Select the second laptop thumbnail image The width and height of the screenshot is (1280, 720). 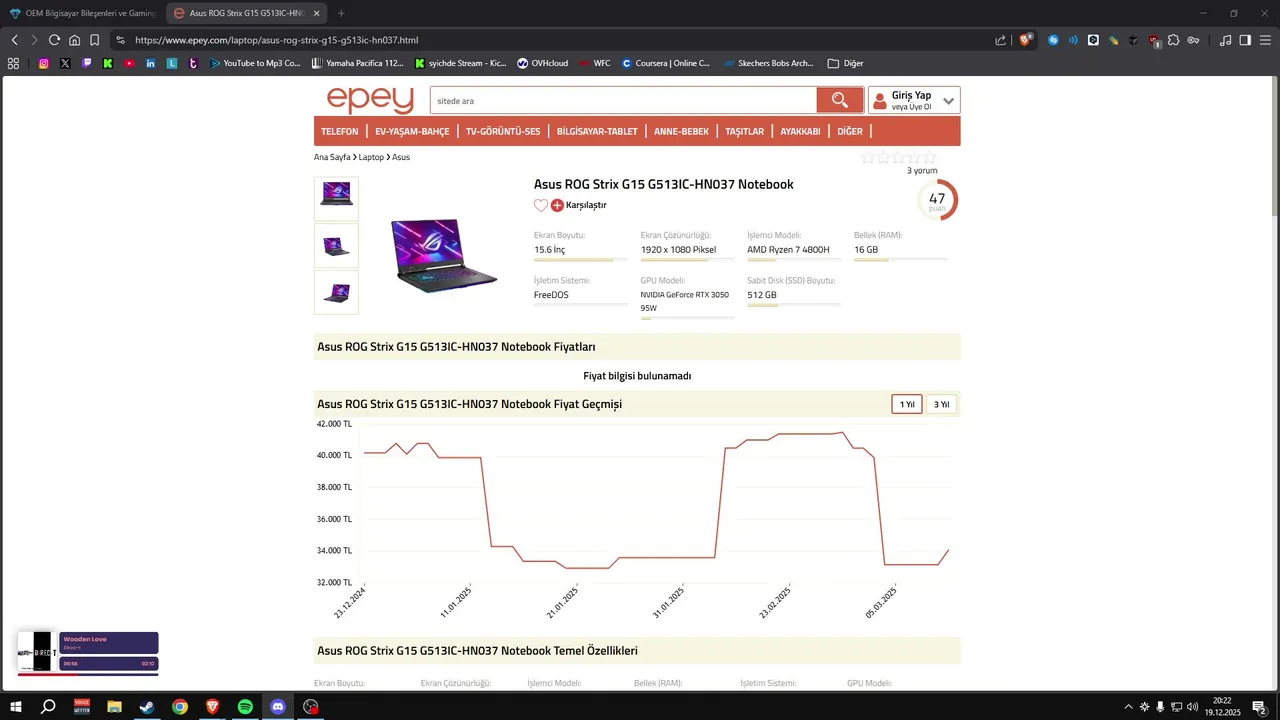tap(336, 245)
